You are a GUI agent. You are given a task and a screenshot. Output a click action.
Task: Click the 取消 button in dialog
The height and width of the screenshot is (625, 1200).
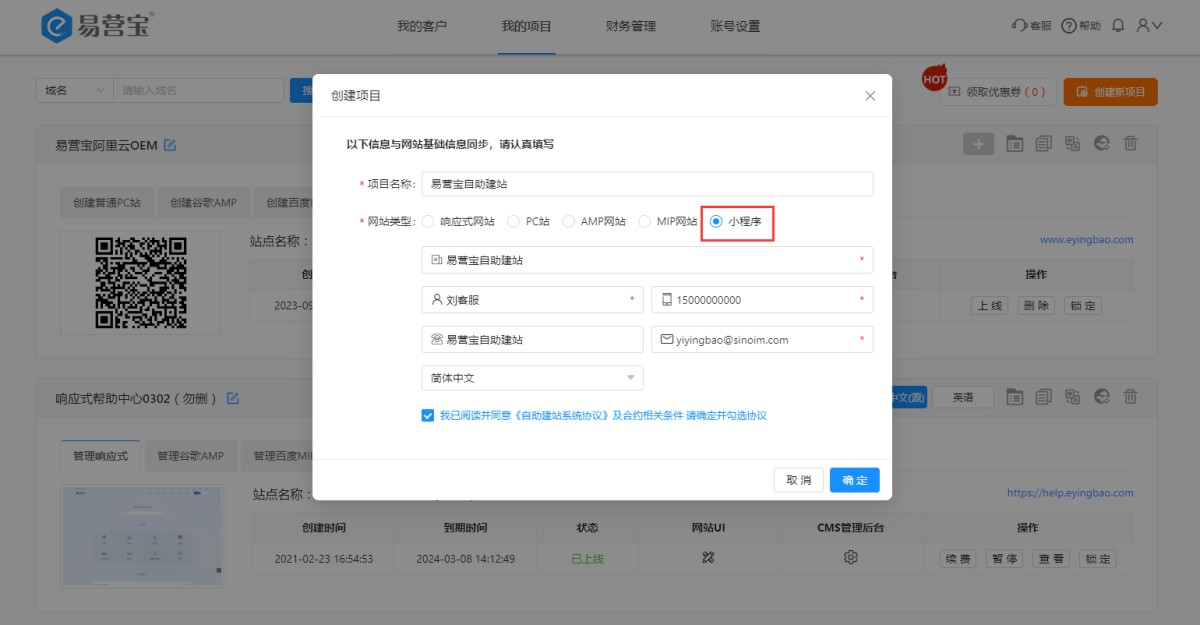(x=798, y=480)
